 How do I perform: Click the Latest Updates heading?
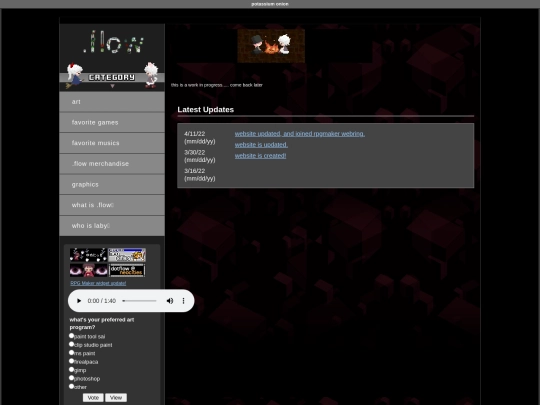[206, 110]
